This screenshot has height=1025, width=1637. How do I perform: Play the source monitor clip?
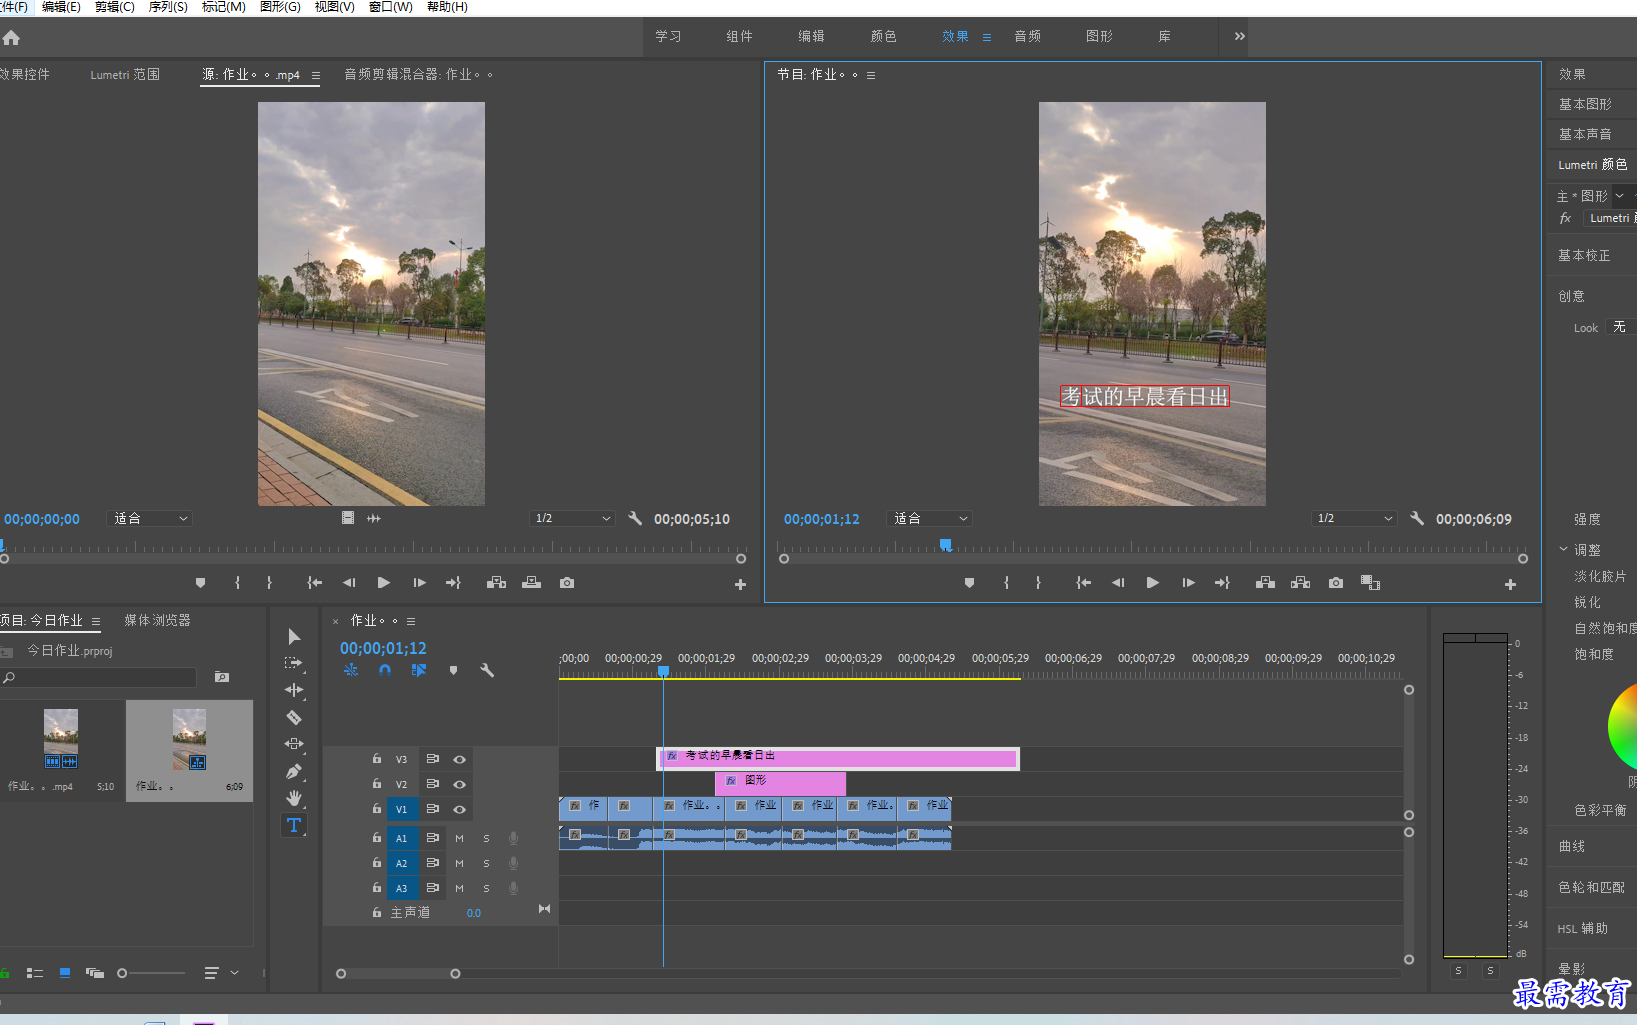pos(384,583)
